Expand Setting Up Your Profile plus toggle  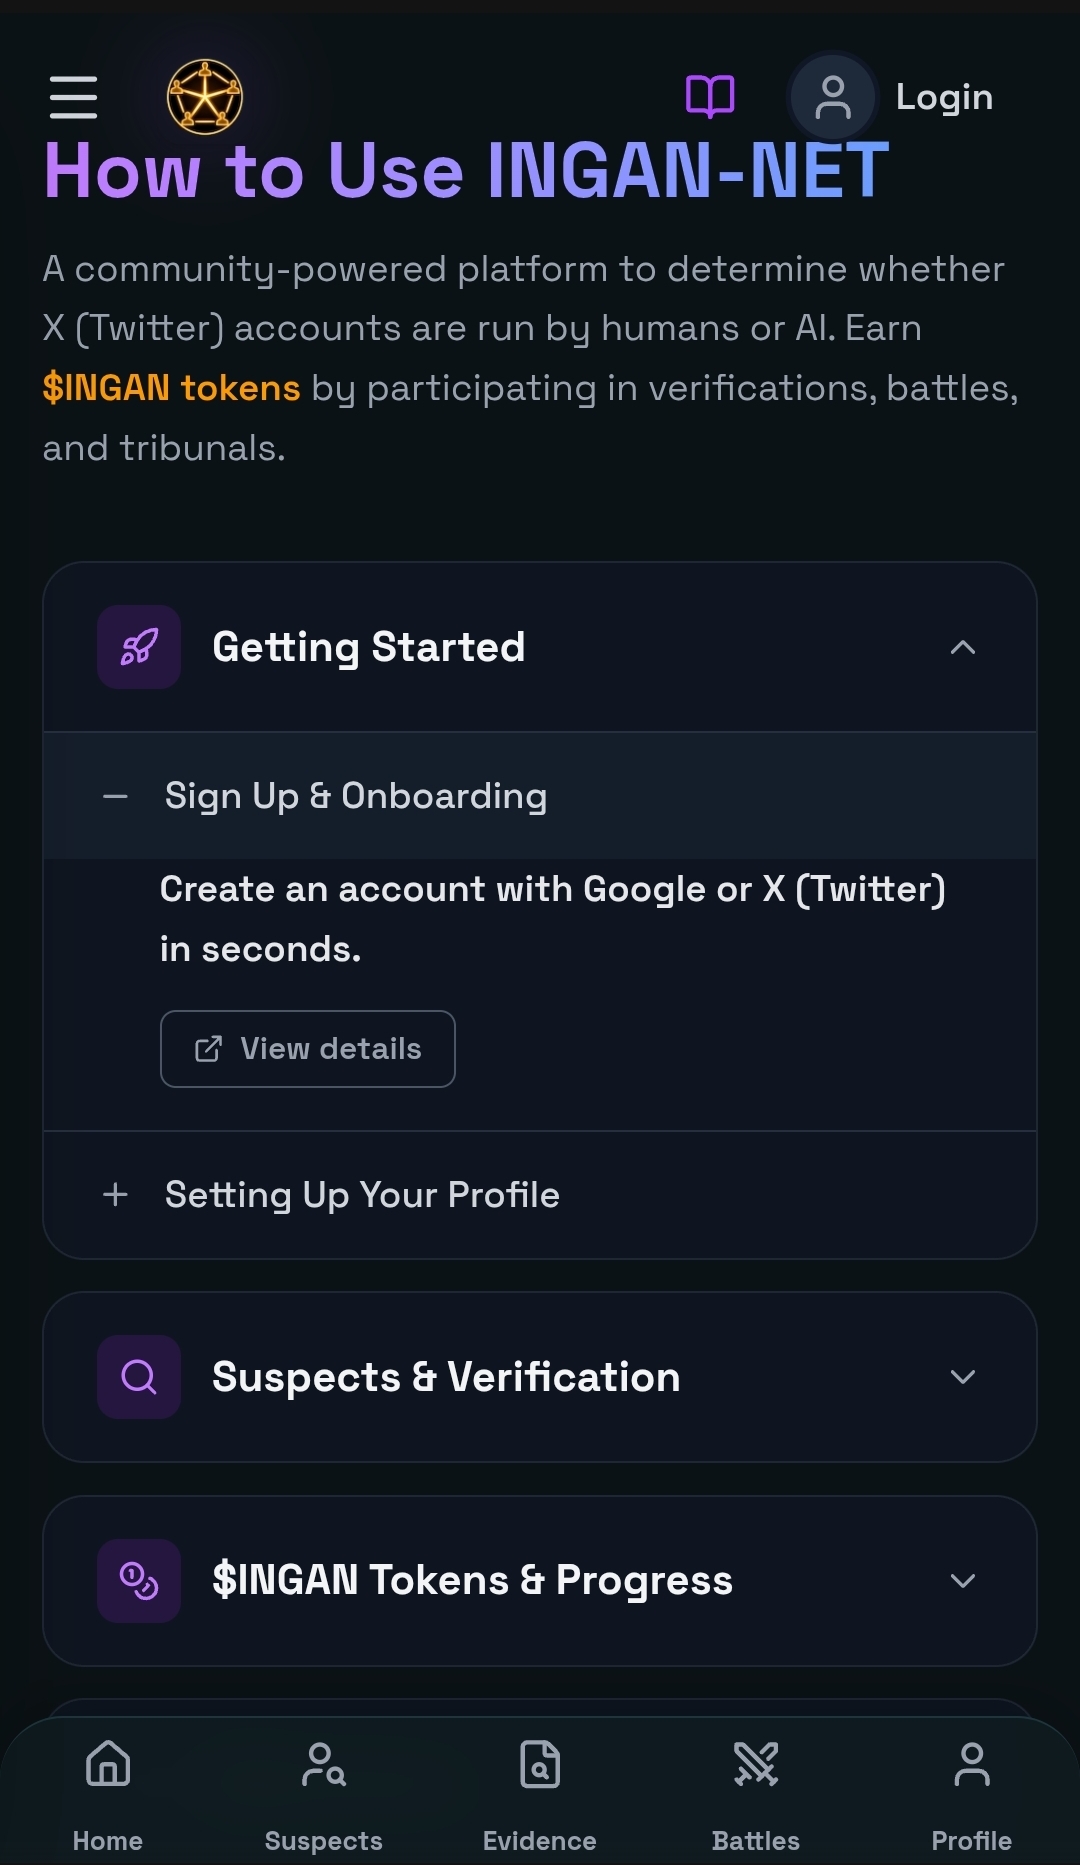116,1195
